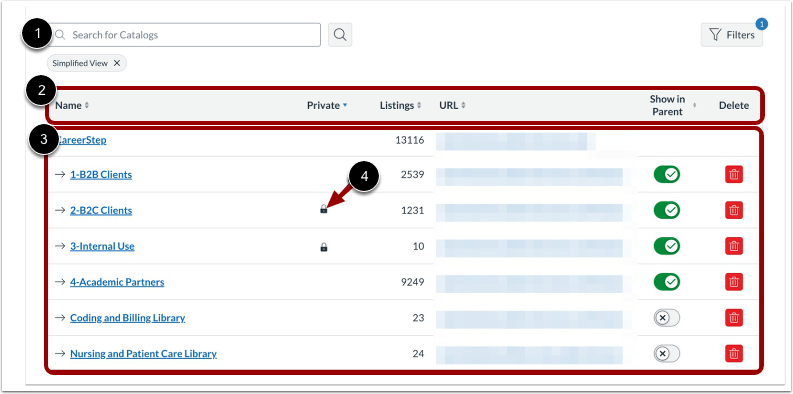Enable Show in Parent for Coding and Billing Library
The height and width of the screenshot is (394, 793).
(x=667, y=318)
